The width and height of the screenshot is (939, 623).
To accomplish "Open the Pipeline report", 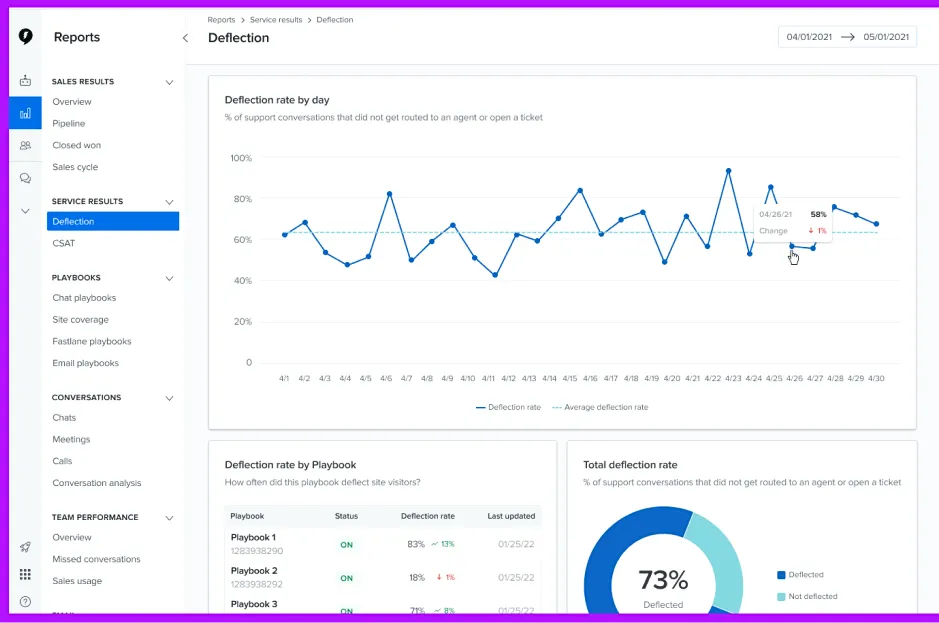I will 68,123.
